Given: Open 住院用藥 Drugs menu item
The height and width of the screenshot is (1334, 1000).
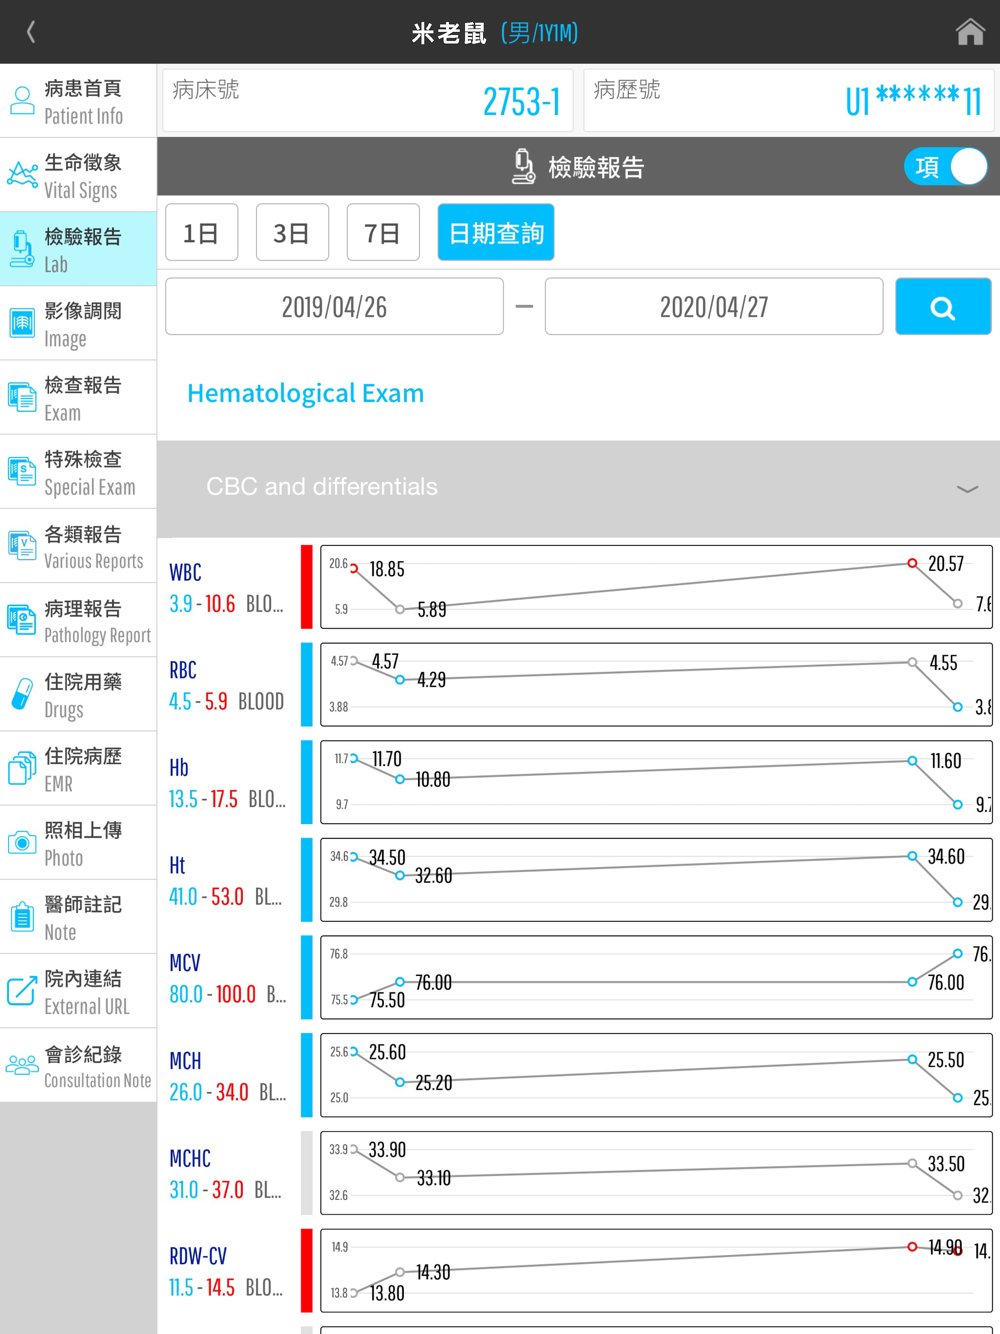Looking at the screenshot, I should pos(78,694).
